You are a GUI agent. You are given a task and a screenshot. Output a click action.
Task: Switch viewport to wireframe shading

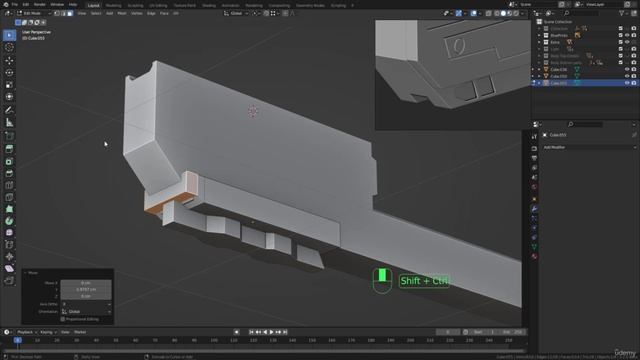pyautogui.click(x=497, y=13)
